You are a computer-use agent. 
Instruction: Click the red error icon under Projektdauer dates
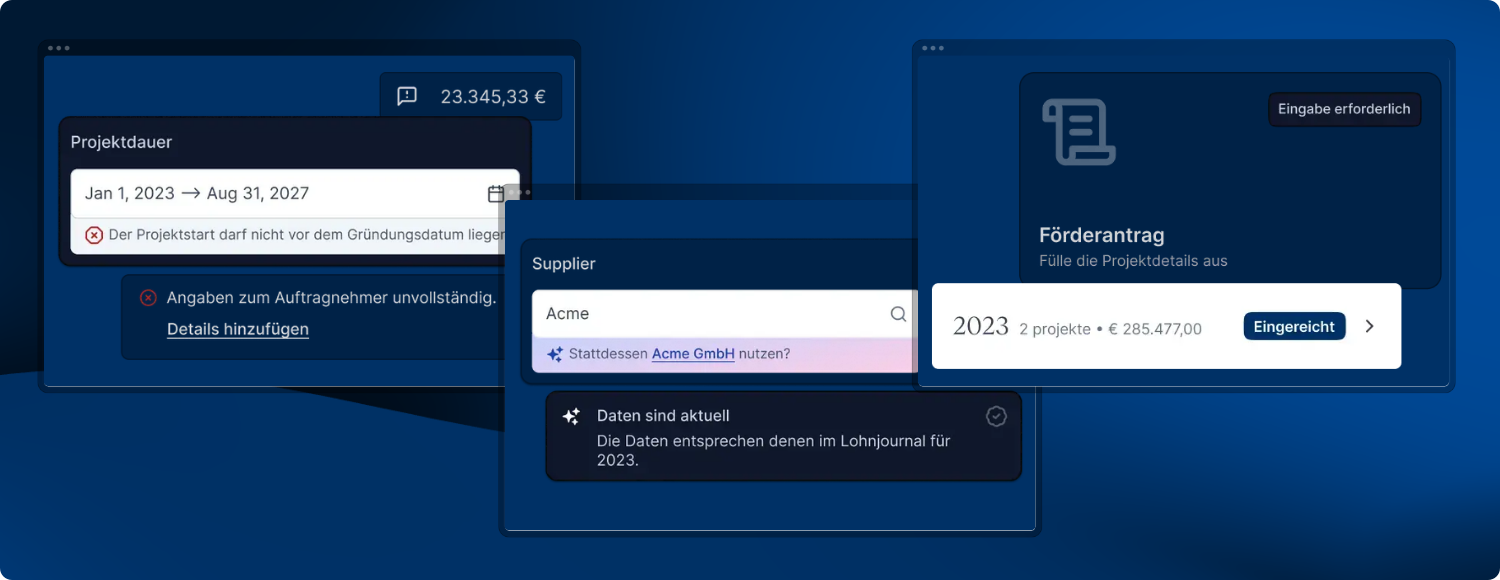[x=94, y=235]
